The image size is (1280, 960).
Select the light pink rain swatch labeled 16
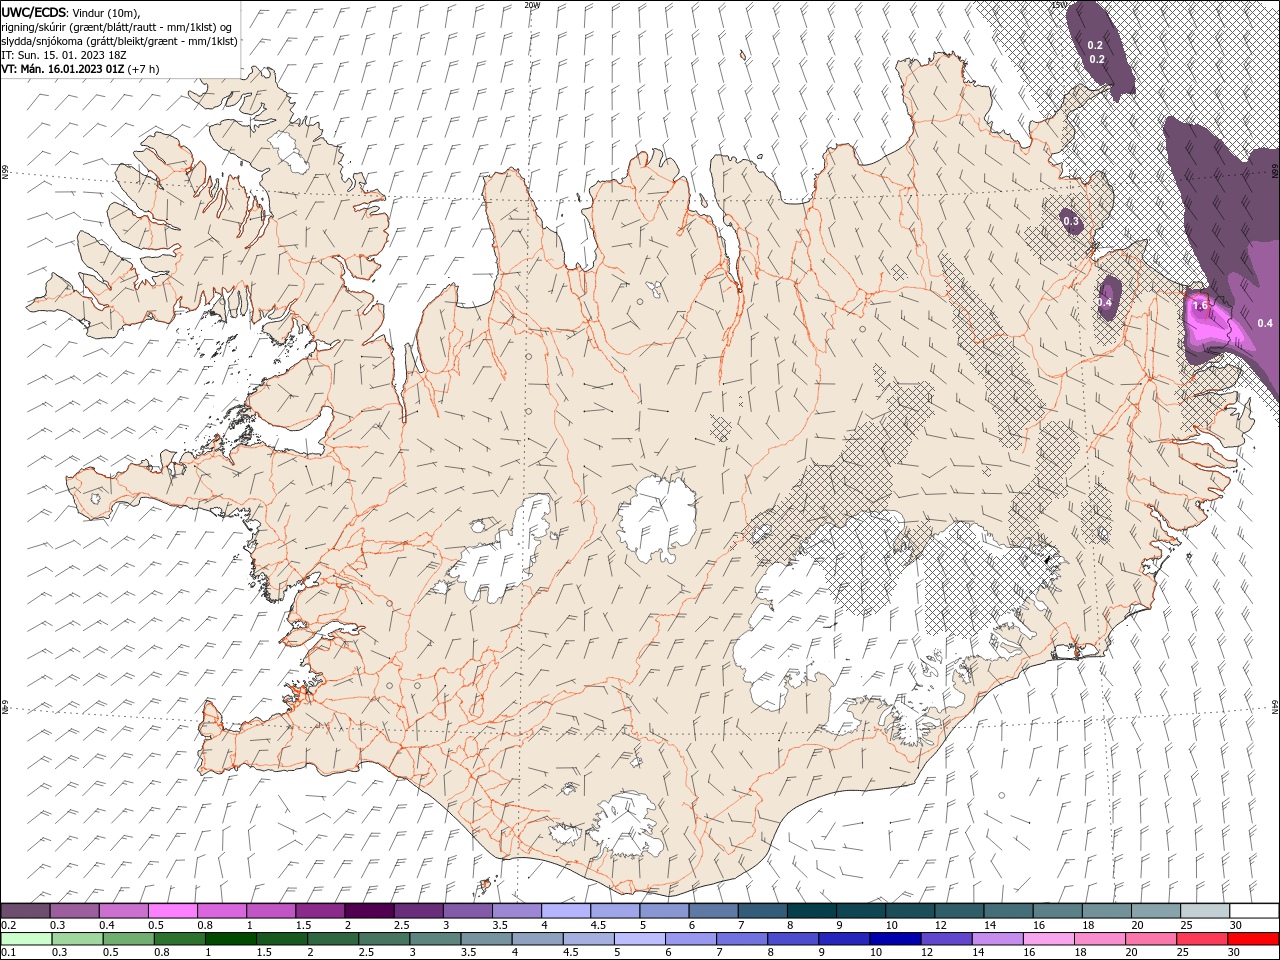pyautogui.click(x=1048, y=939)
